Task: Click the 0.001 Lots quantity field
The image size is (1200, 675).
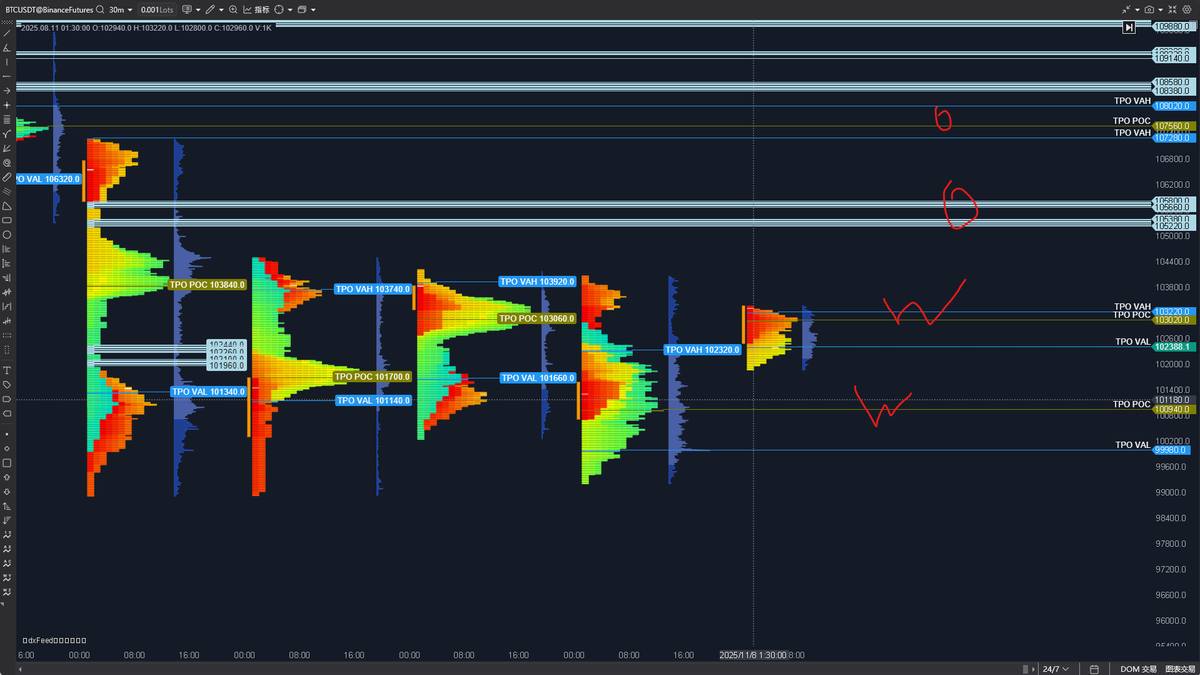Action: tap(157, 10)
